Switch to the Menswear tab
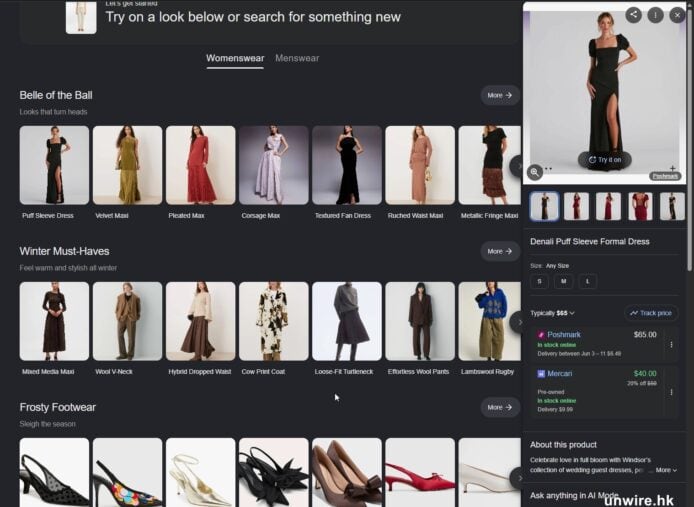 [x=297, y=58]
